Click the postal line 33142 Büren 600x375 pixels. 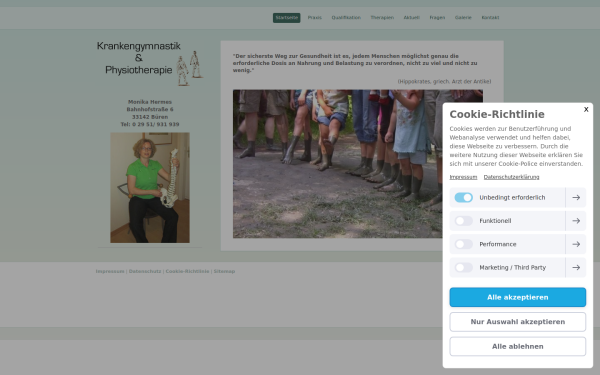point(150,117)
